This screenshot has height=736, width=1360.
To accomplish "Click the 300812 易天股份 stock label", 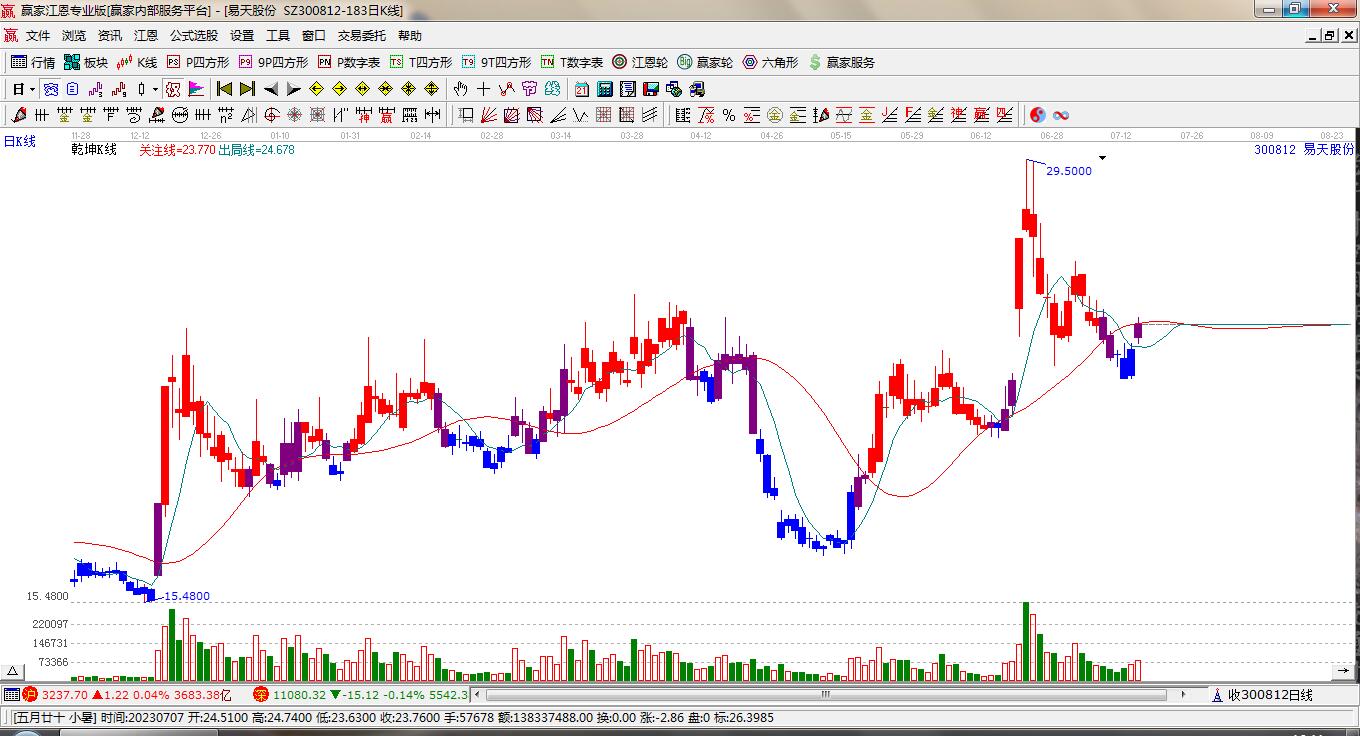I will tap(1304, 150).
